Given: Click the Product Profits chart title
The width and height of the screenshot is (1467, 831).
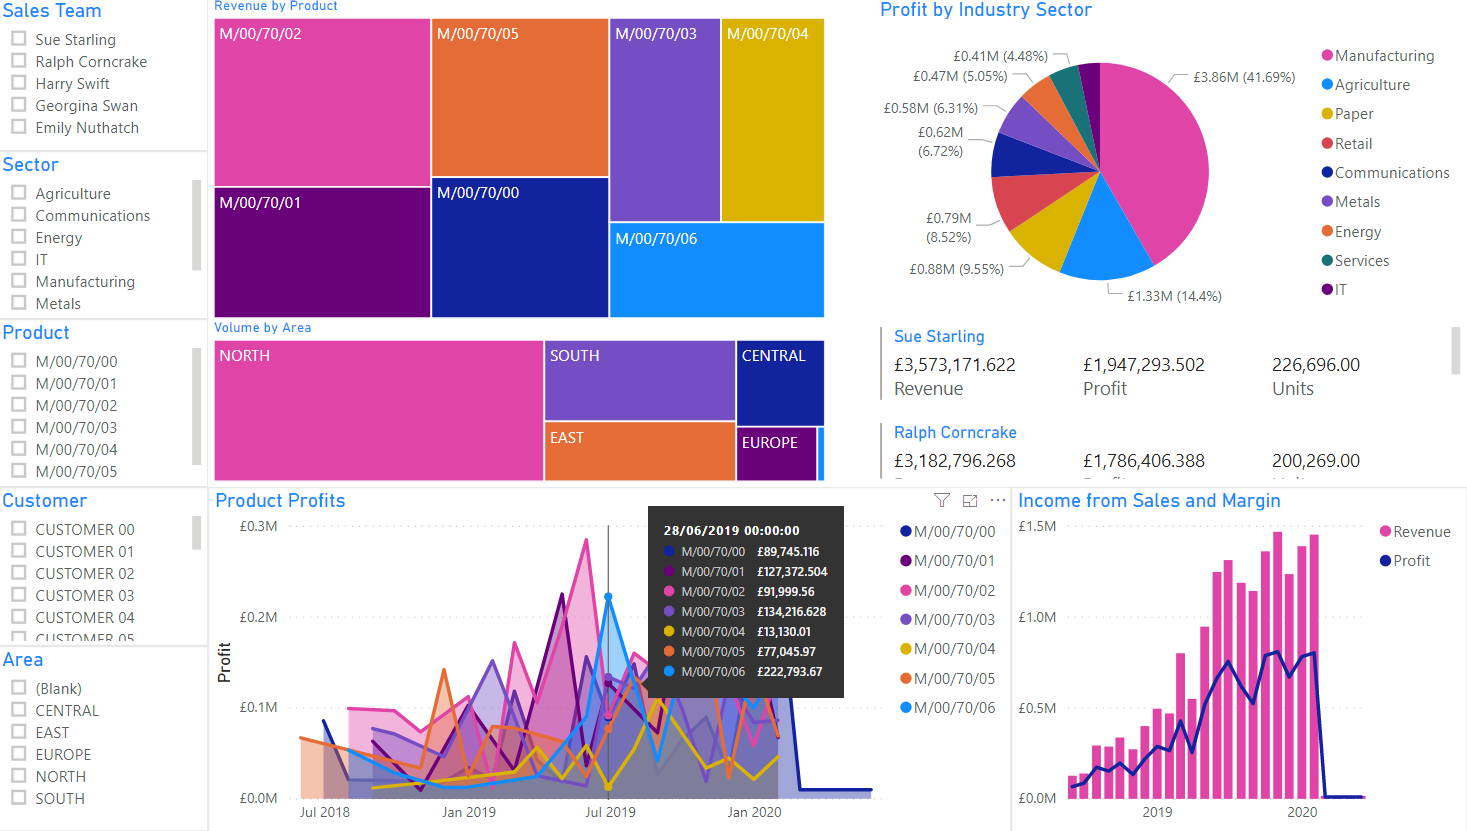Looking at the screenshot, I should pos(280,501).
